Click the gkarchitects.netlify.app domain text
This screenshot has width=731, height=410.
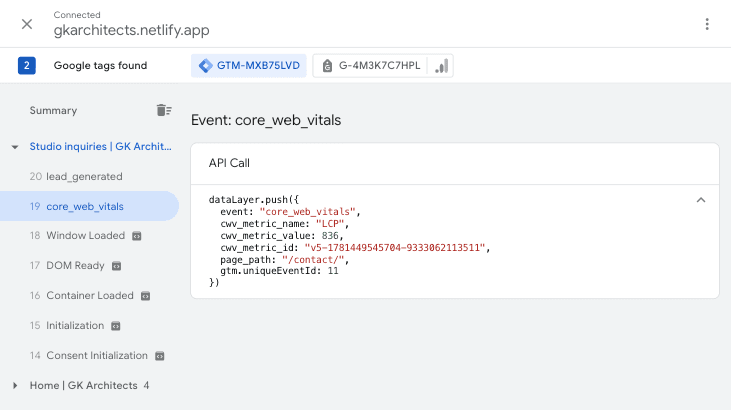click(131, 30)
